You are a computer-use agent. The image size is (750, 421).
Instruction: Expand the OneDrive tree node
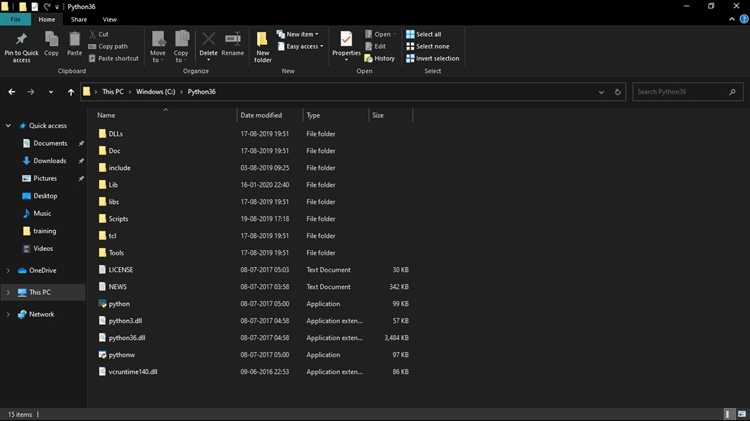[8, 270]
